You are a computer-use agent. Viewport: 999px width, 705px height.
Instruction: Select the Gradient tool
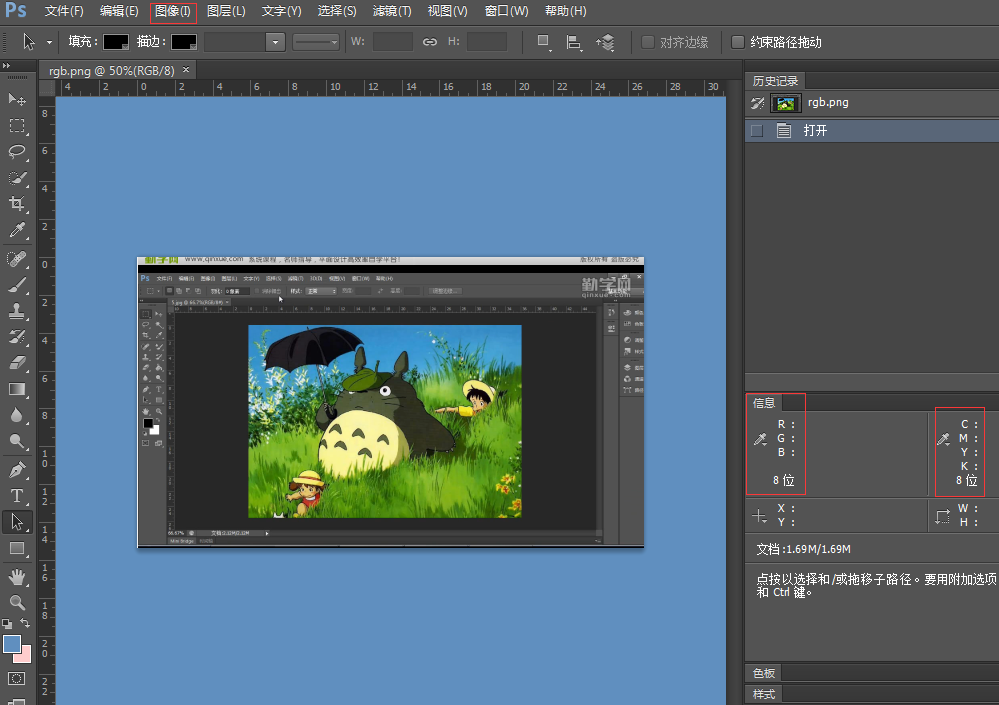(x=17, y=389)
